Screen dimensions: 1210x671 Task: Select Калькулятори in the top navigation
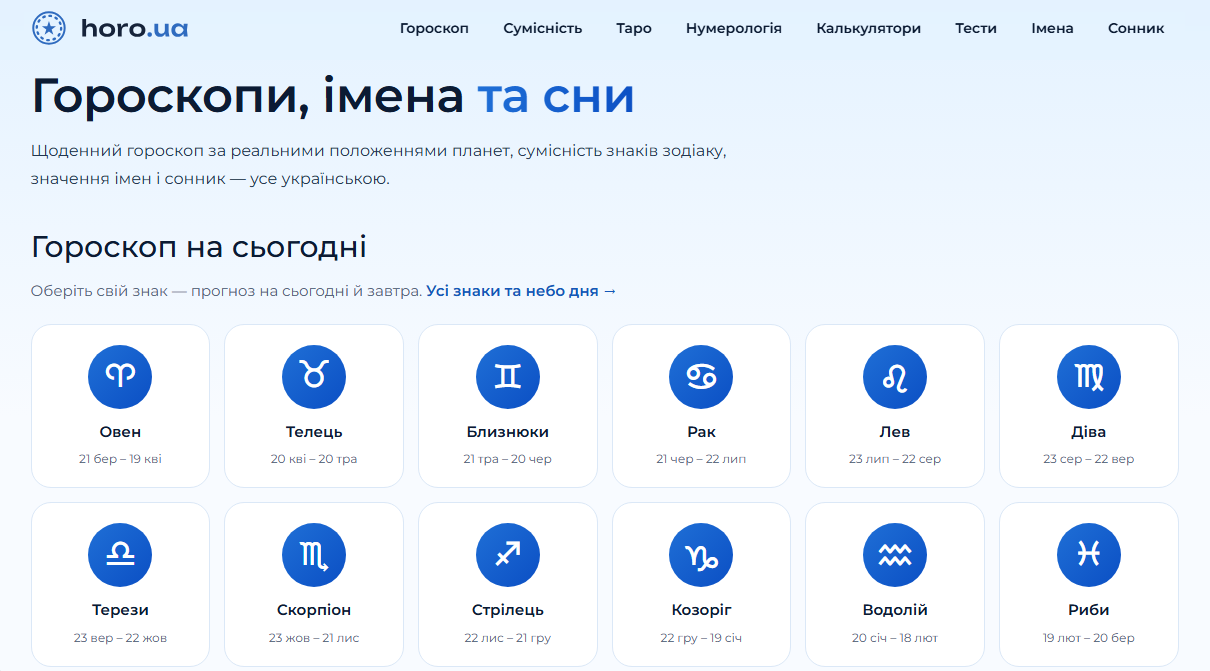[x=868, y=28]
